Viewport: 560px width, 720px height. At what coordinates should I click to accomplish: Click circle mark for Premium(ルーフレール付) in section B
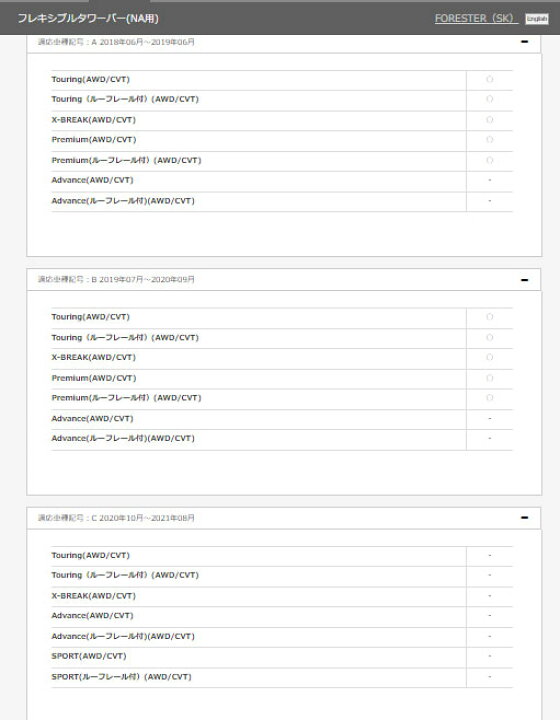(489, 398)
